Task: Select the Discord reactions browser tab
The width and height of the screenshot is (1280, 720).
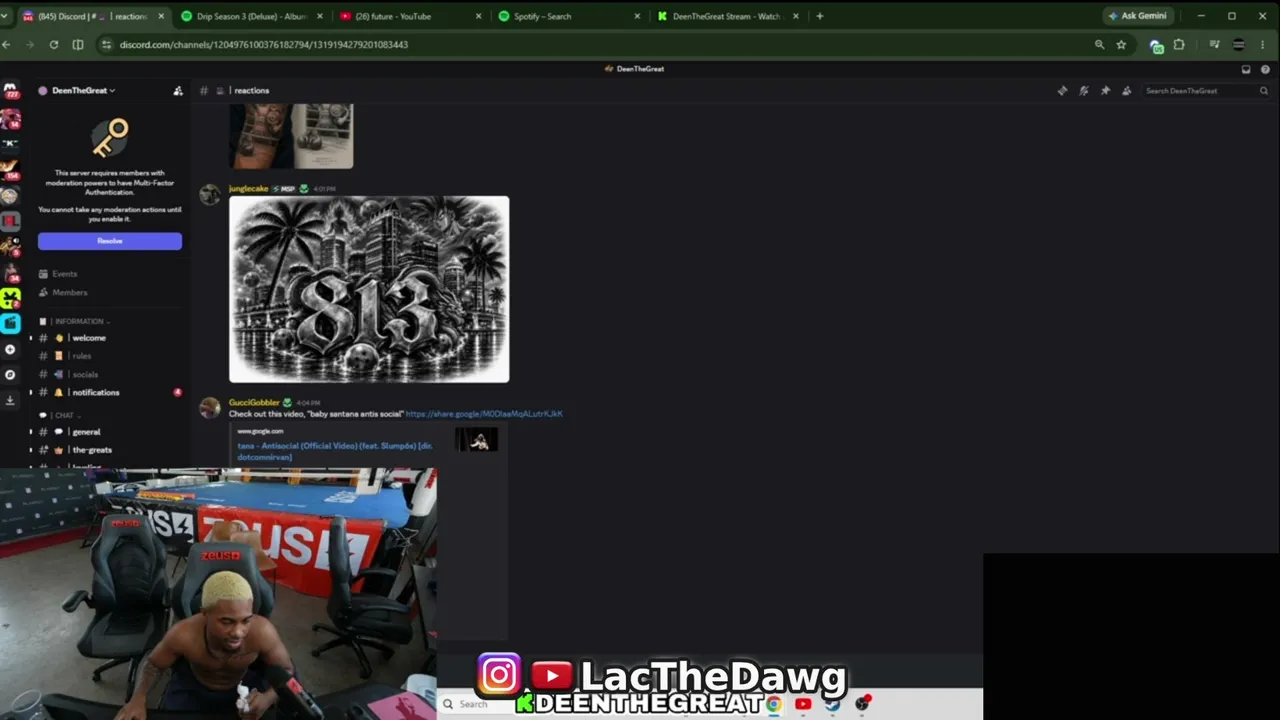Action: pos(93,16)
